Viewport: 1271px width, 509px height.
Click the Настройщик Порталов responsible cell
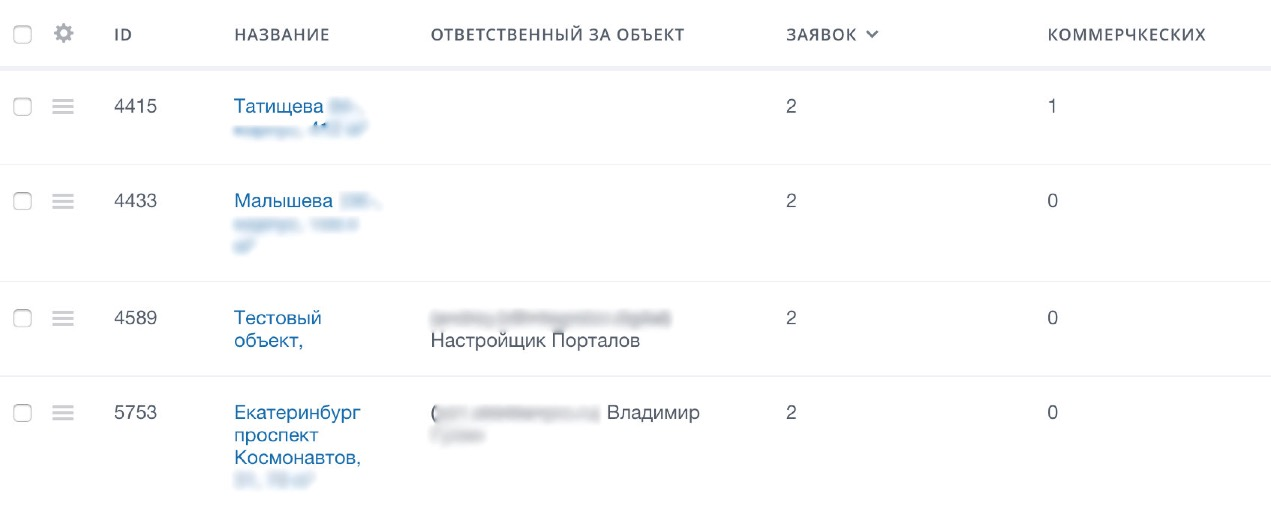[x=535, y=341]
